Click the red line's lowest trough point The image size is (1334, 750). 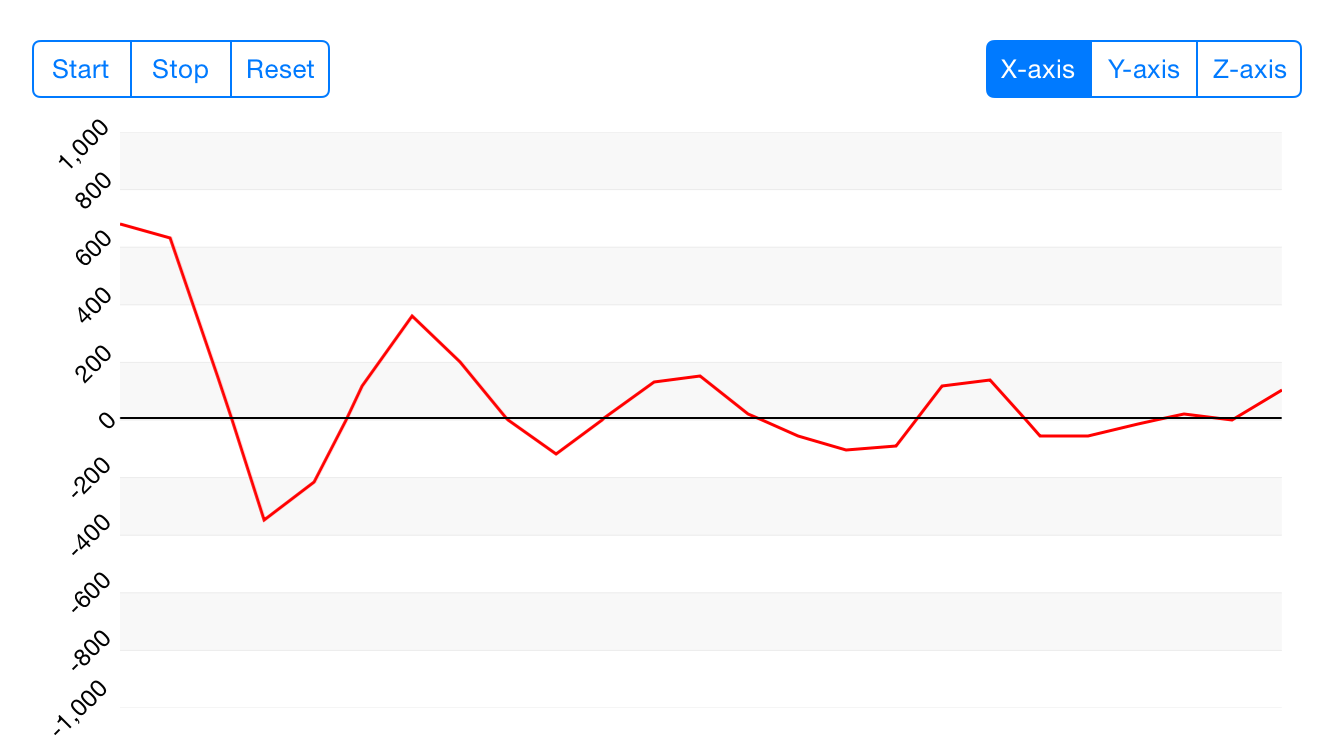(264, 520)
